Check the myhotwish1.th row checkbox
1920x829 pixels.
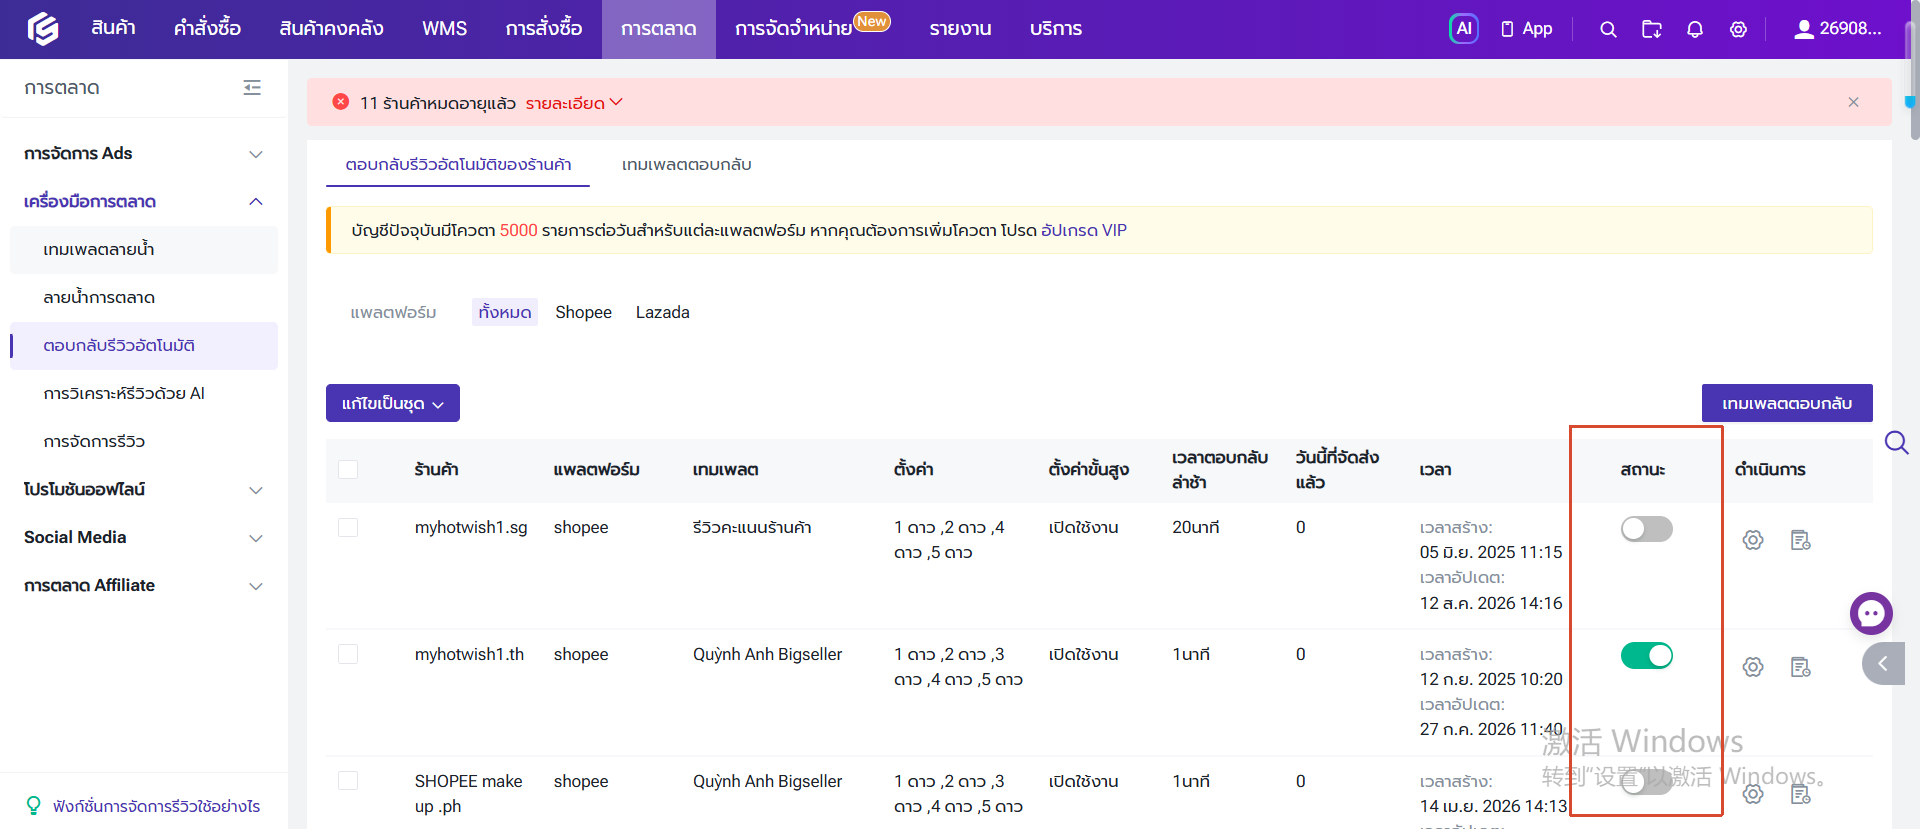click(x=348, y=654)
